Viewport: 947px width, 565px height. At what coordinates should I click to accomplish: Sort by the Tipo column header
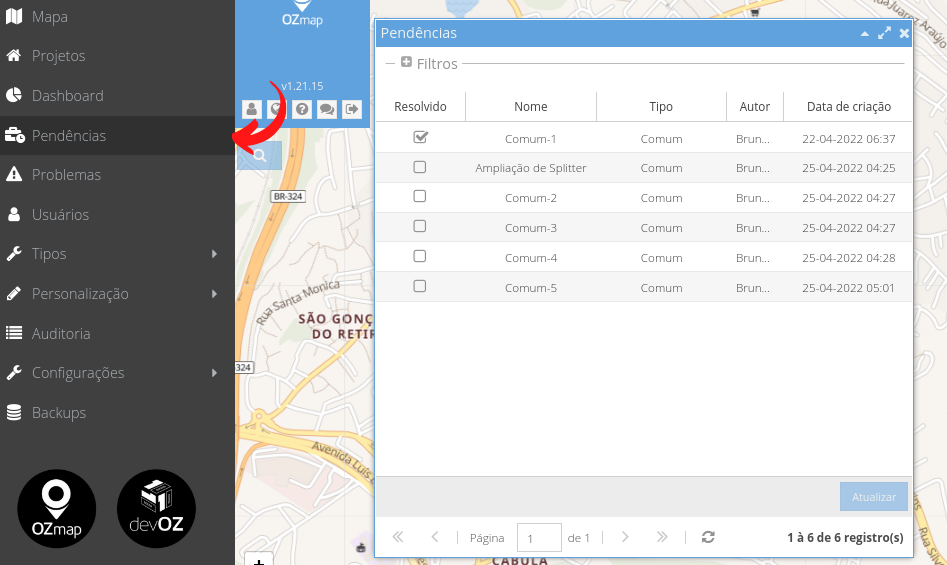coord(661,107)
